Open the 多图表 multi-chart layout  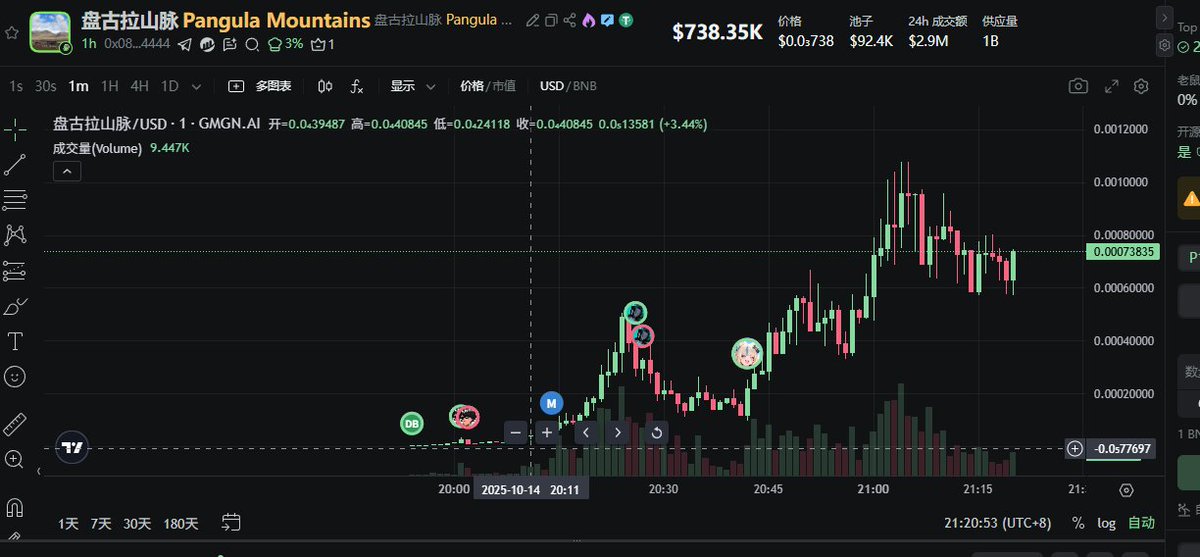(260, 86)
